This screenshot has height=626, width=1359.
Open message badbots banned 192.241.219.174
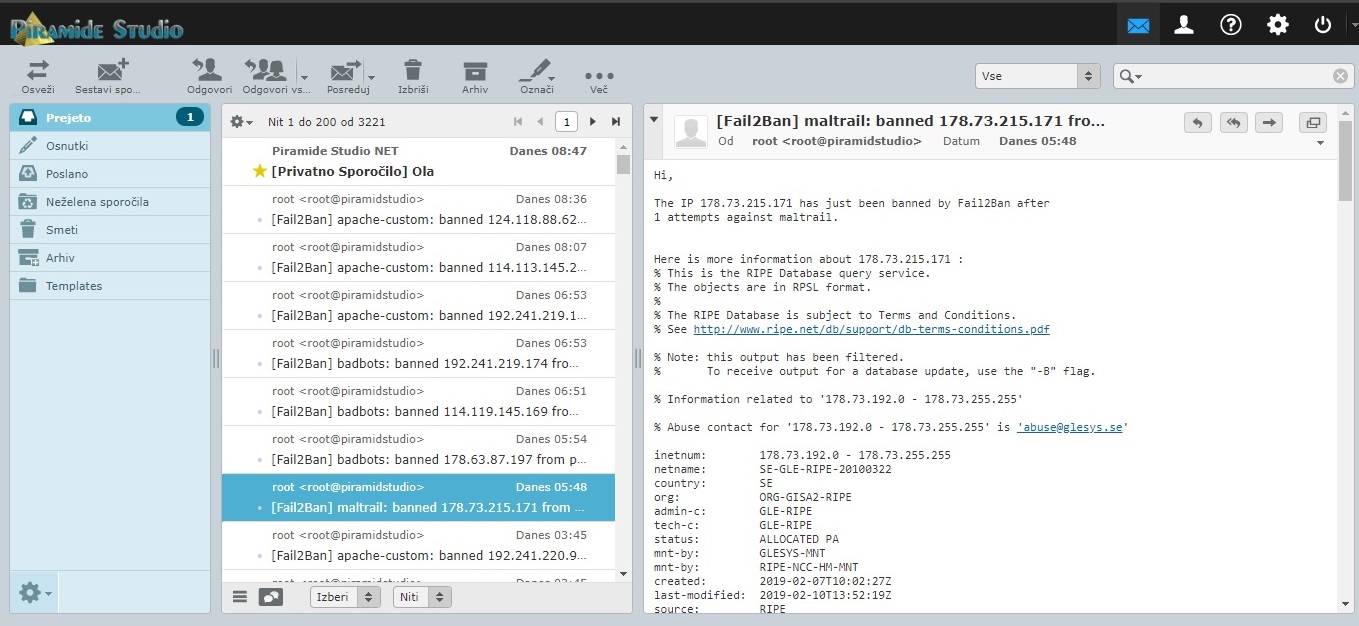418,354
